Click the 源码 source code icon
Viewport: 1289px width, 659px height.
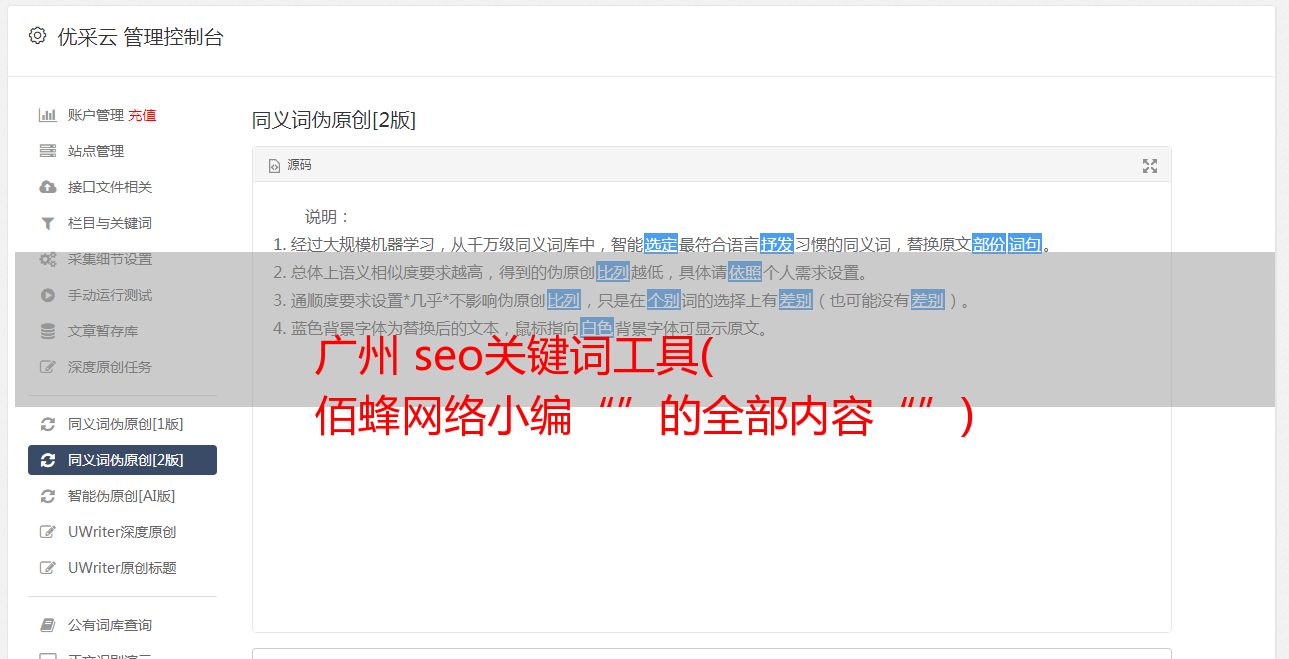pyautogui.click(x=274, y=166)
